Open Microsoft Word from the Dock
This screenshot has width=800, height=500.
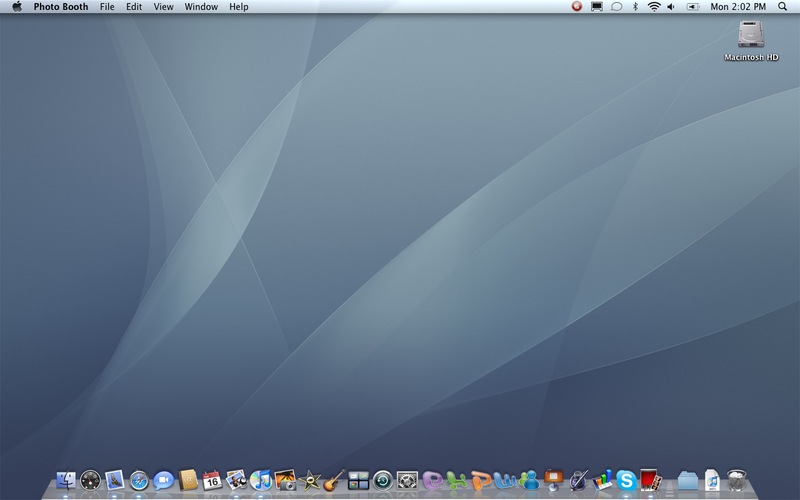(x=505, y=480)
